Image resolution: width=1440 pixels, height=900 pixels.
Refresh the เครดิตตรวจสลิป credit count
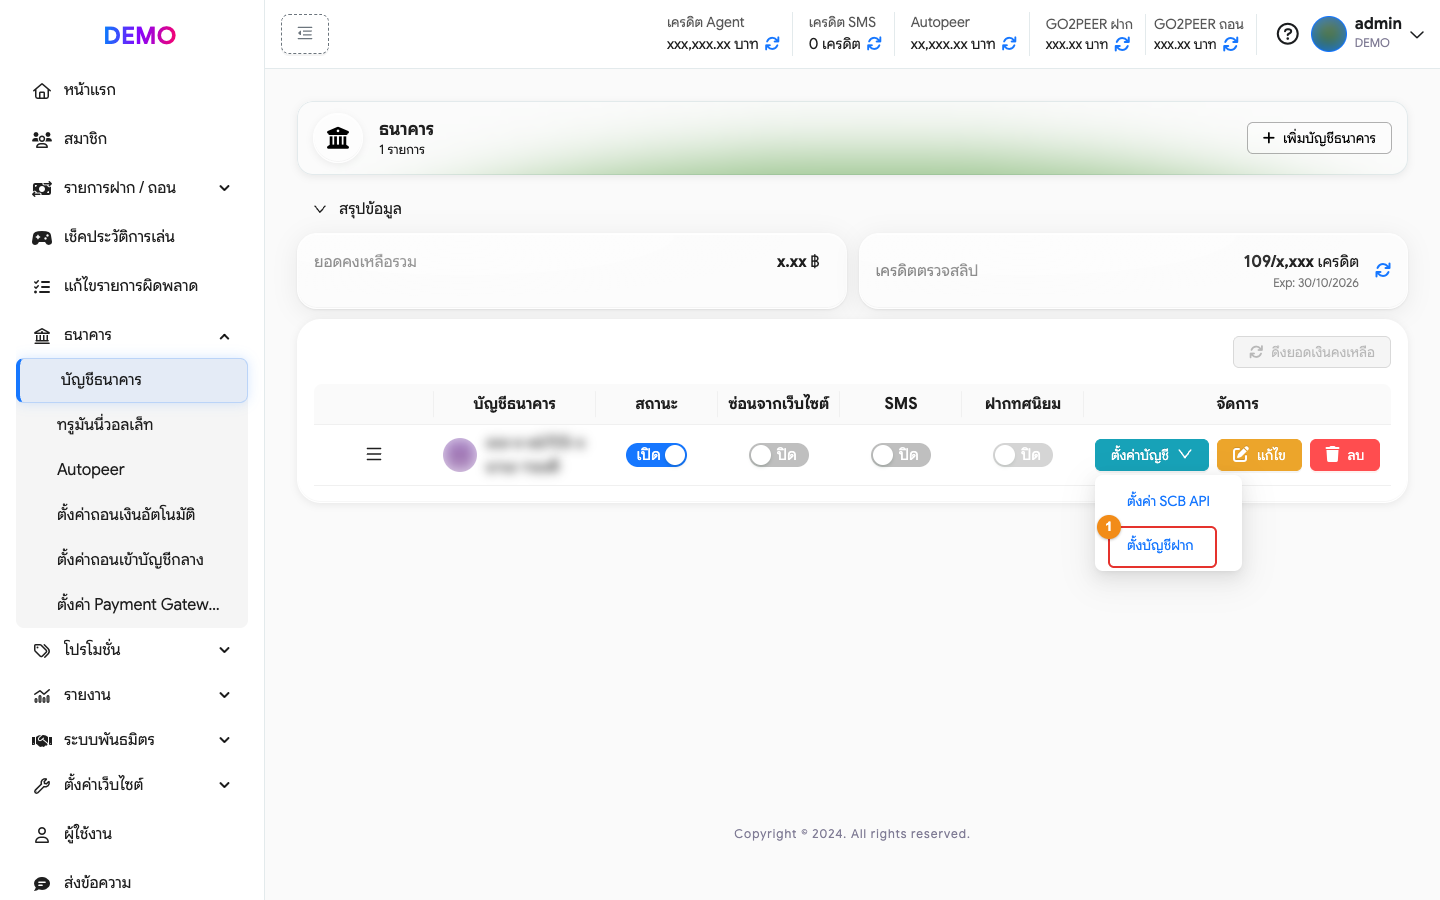(x=1383, y=270)
